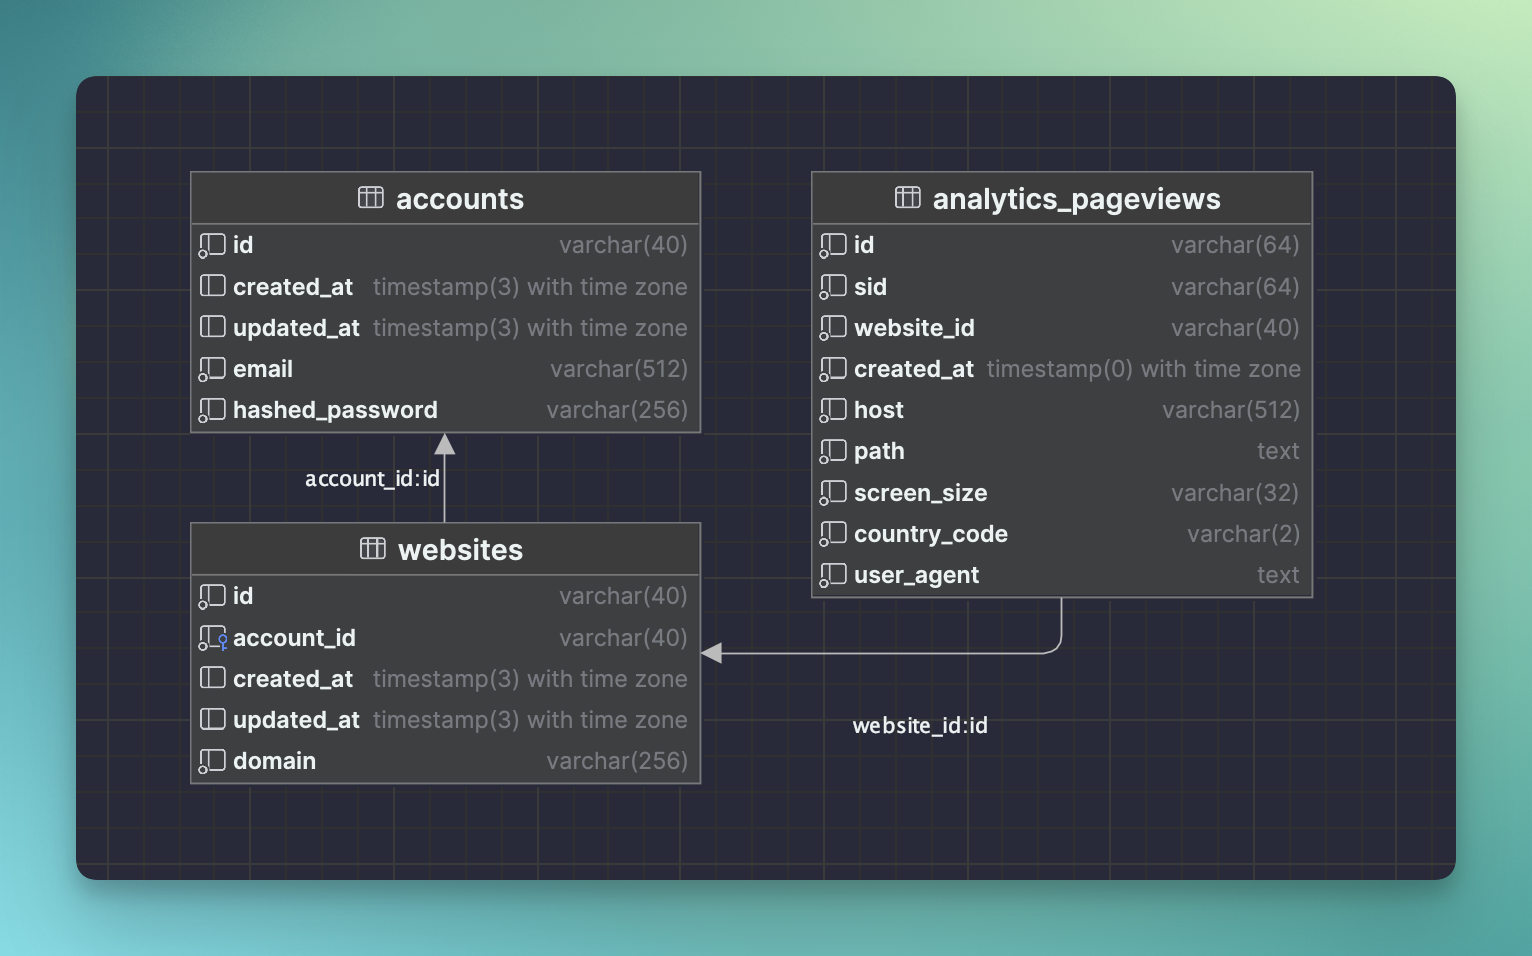This screenshot has width=1532, height=956.
Task: Select the analytics_pageviews table title
Action: (x=1076, y=199)
